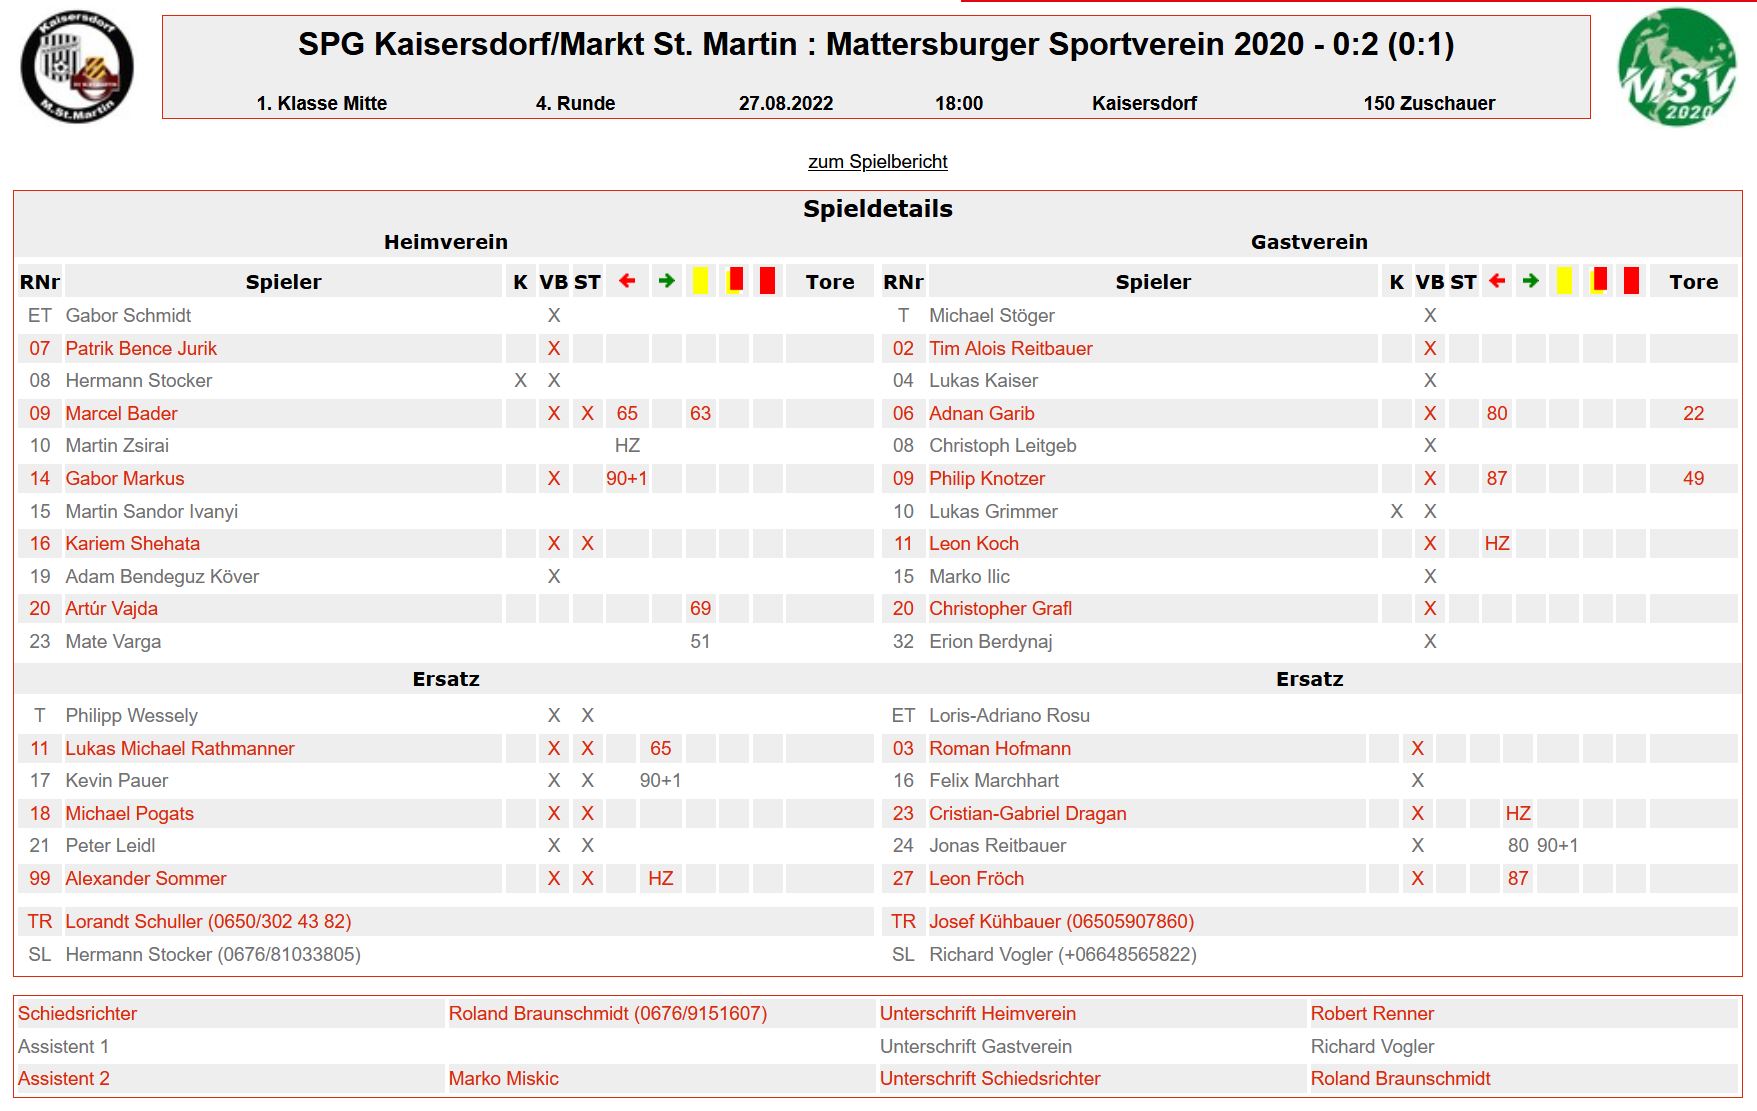1757x1111 pixels.
Task: Click Hermann Stocker's captain K mark
Action: [520, 380]
